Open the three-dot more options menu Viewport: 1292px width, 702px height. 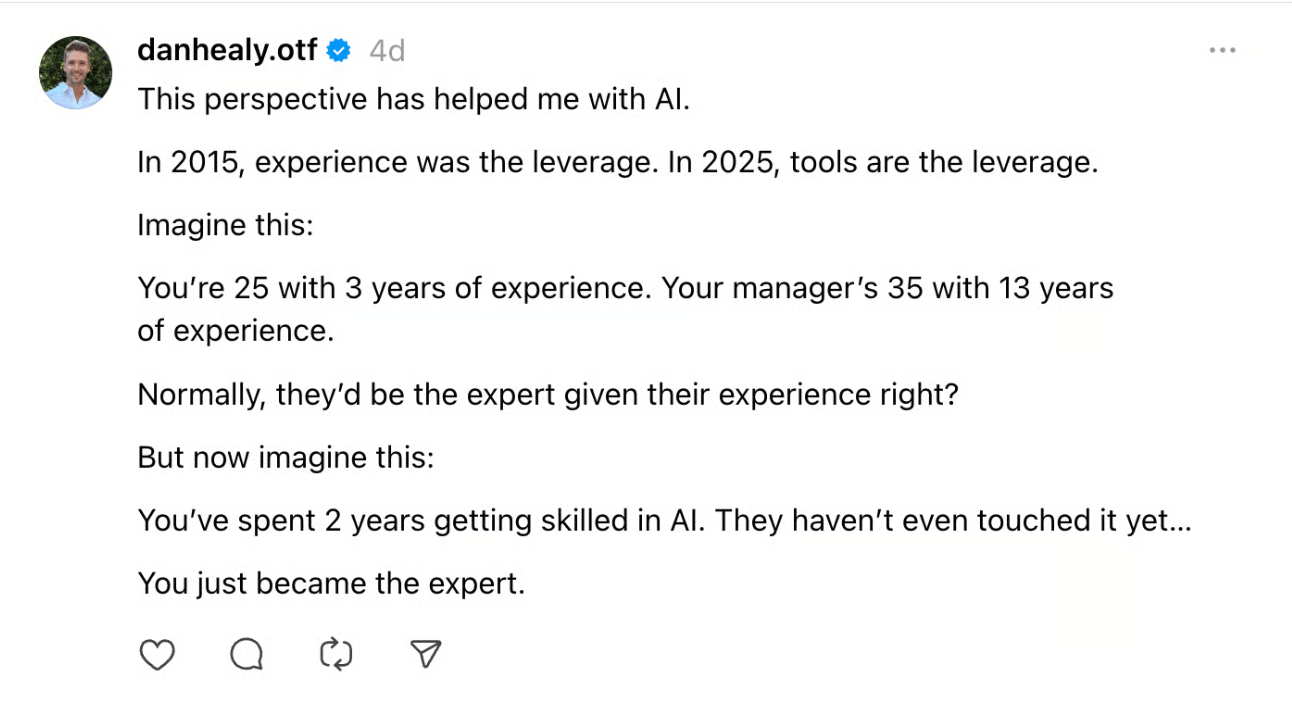(x=1222, y=50)
